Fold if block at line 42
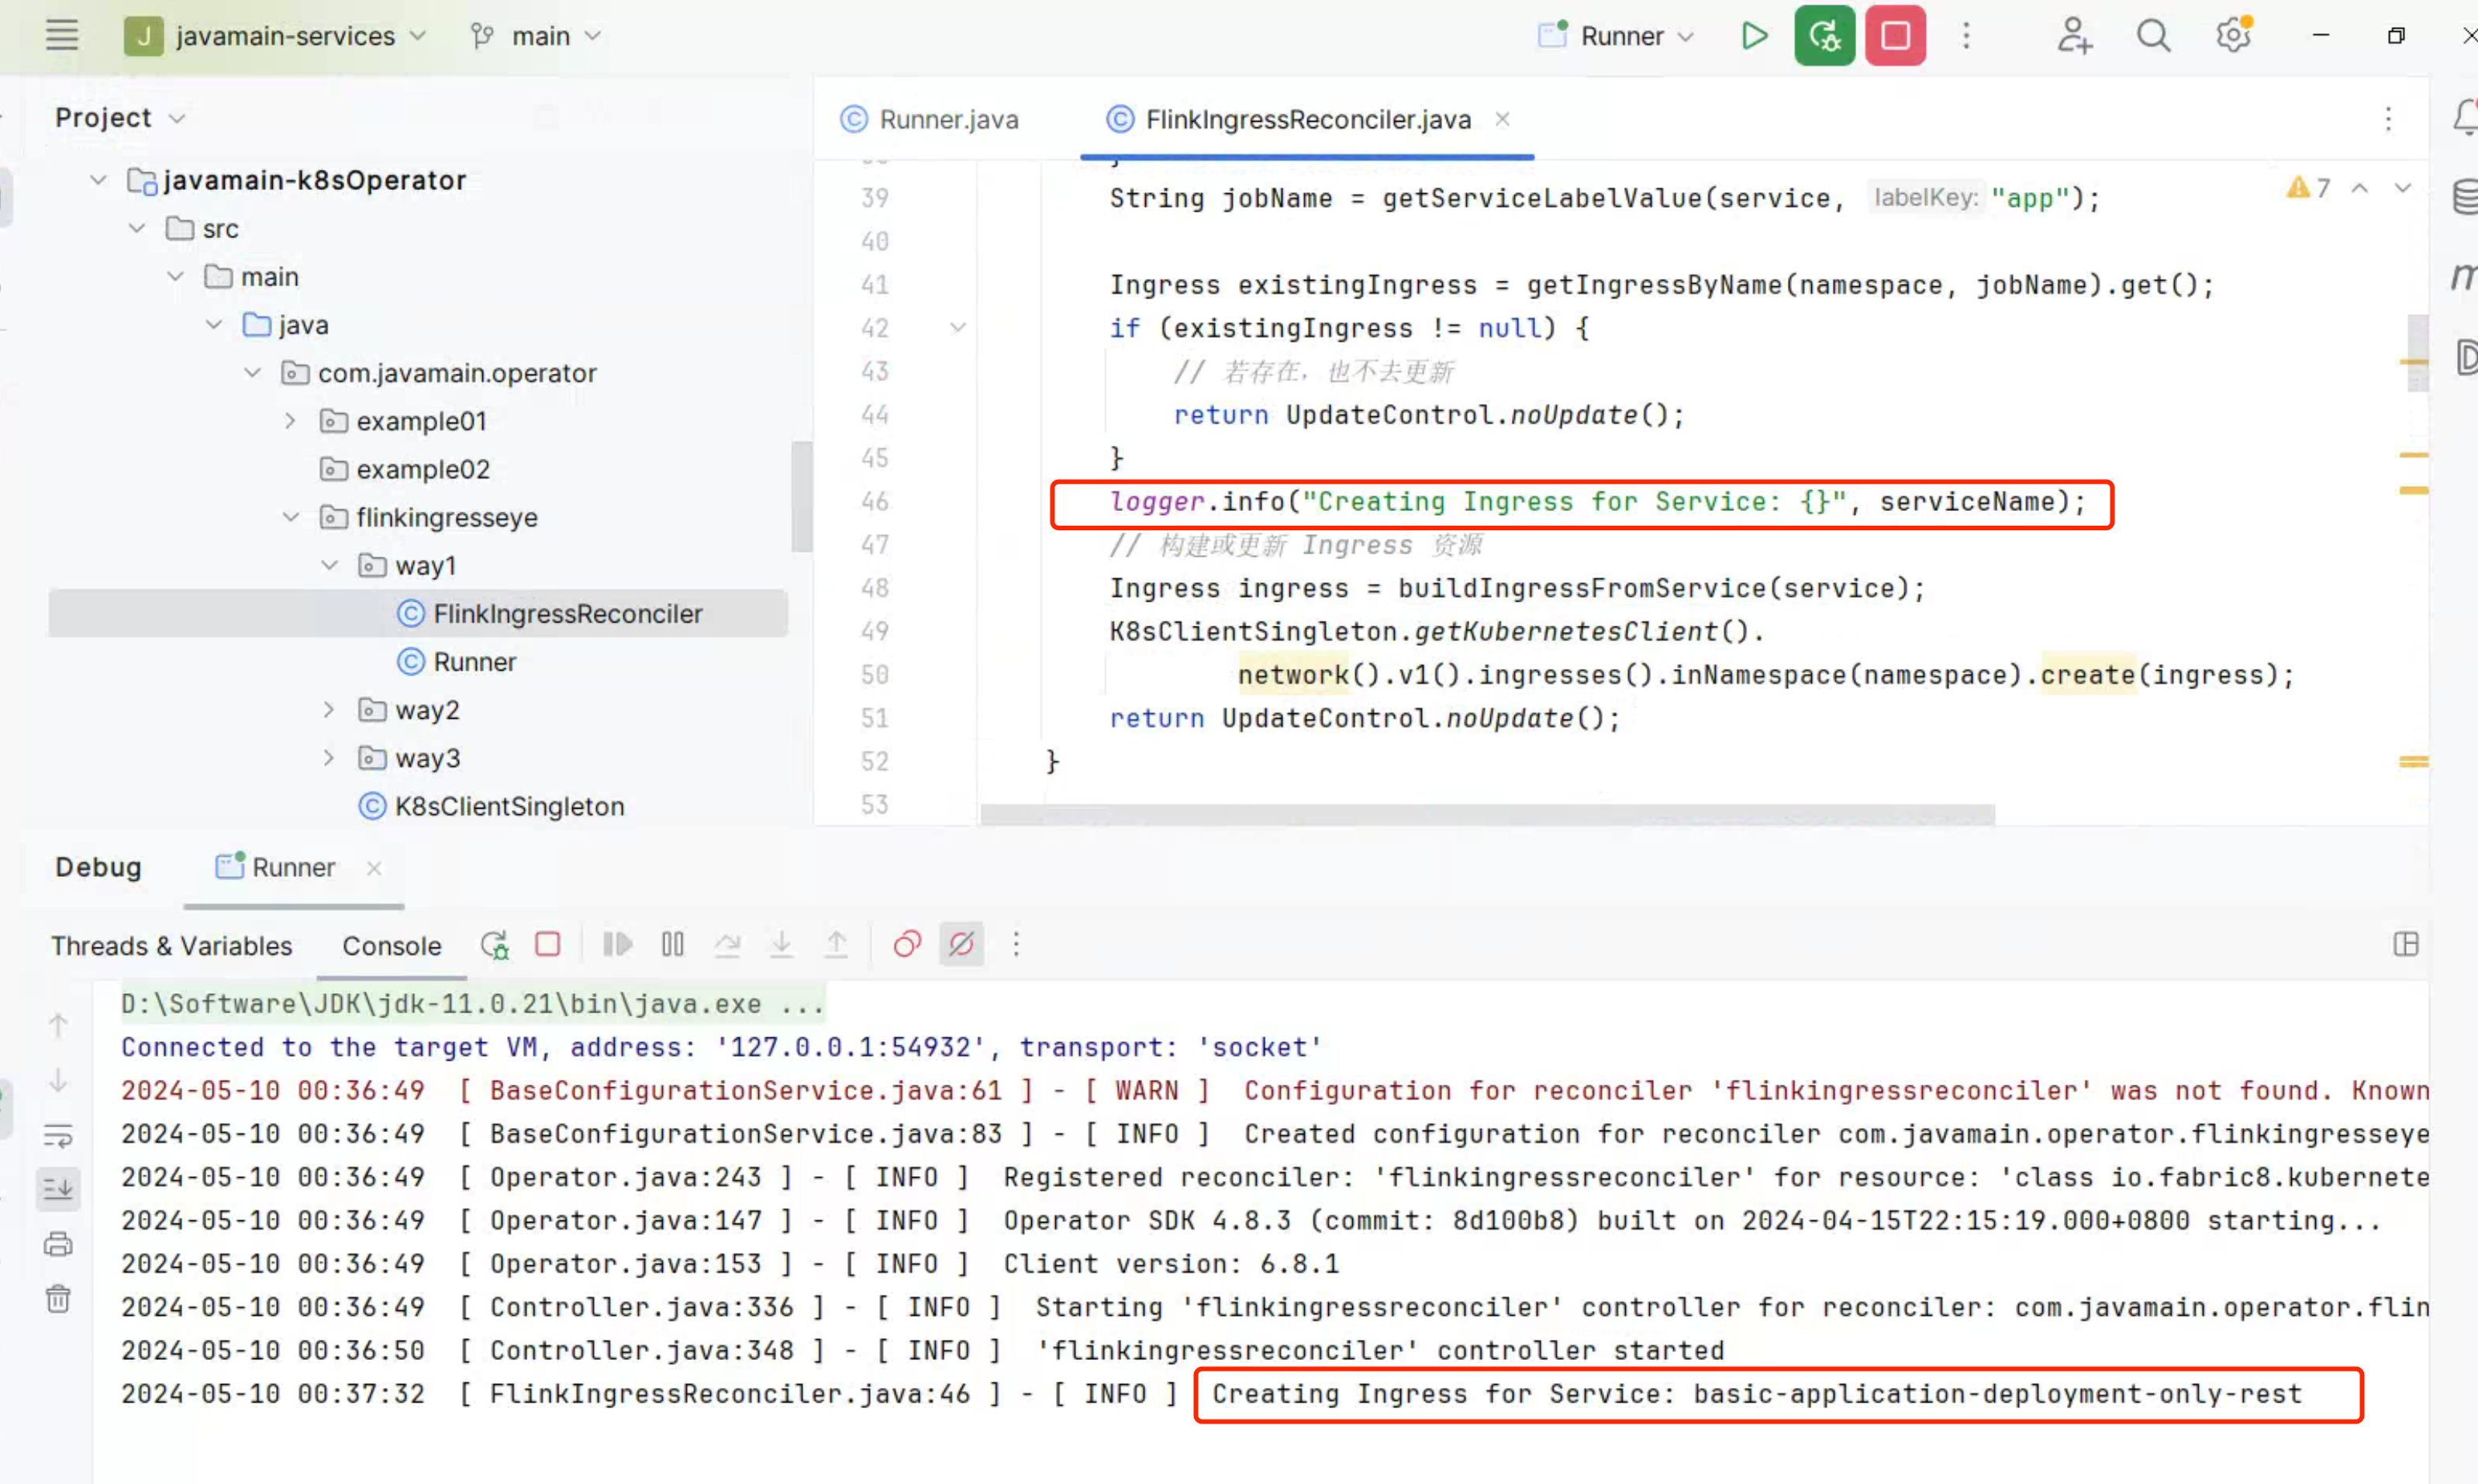This screenshot has height=1484, width=2478. click(958, 328)
